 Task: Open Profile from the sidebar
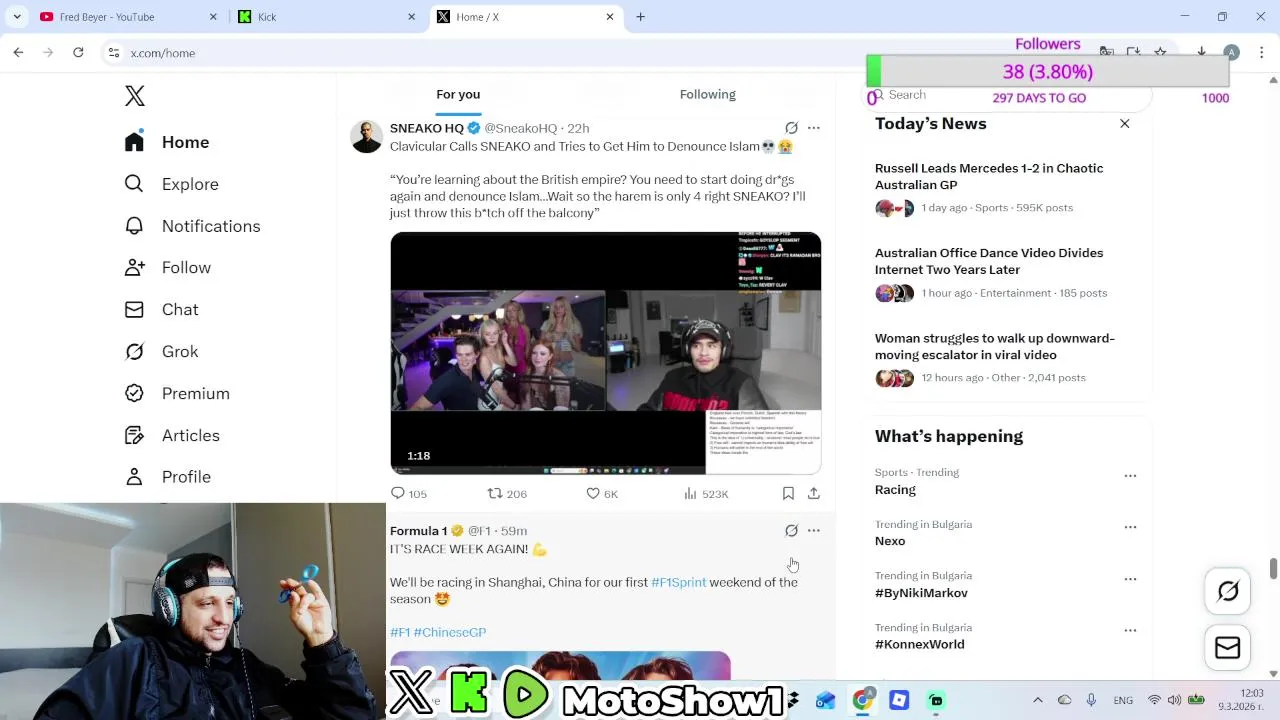coord(167,476)
